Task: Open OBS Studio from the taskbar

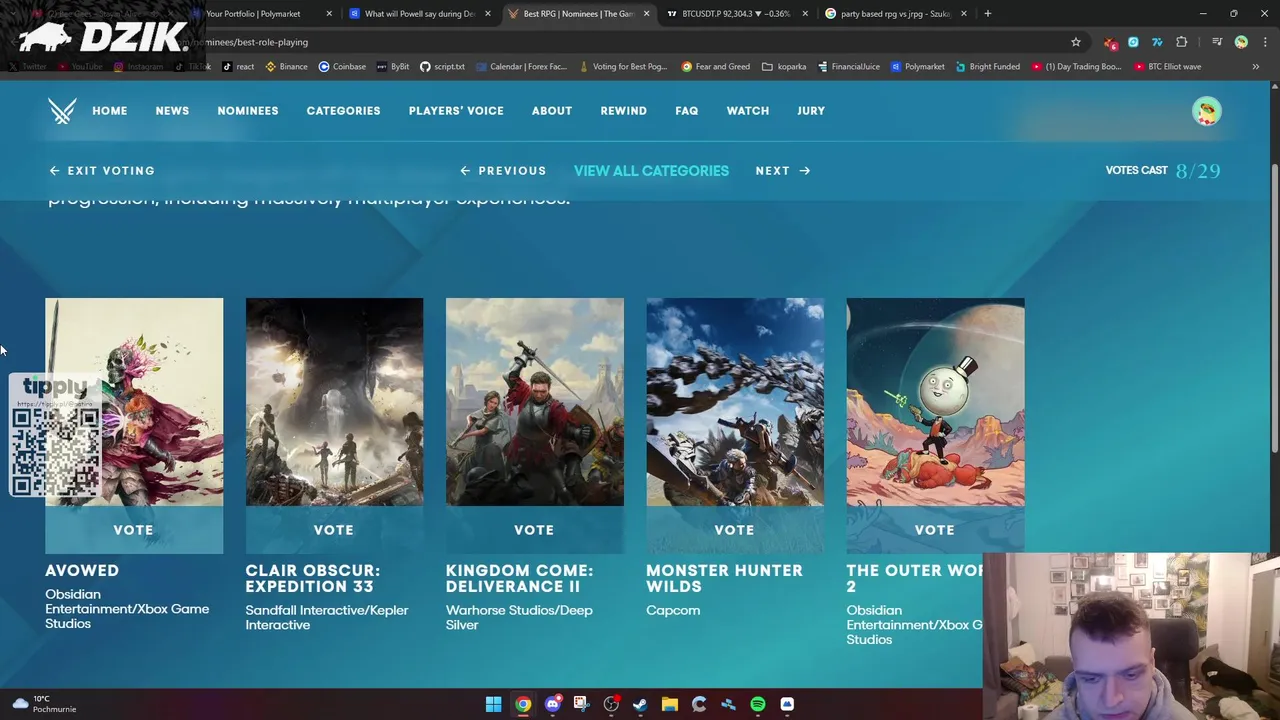Action: [x=611, y=704]
